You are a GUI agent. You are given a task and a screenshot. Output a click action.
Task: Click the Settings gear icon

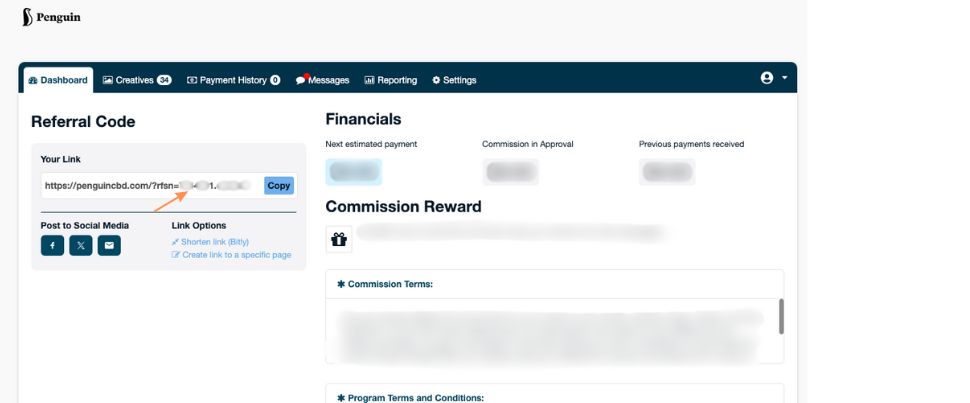click(436, 80)
